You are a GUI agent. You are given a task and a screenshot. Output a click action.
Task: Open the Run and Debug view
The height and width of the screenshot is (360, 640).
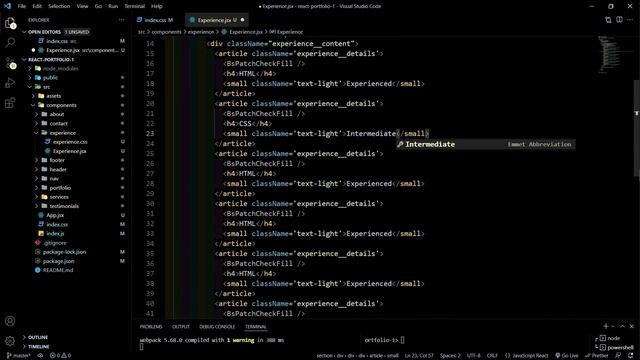coord(10,83)
